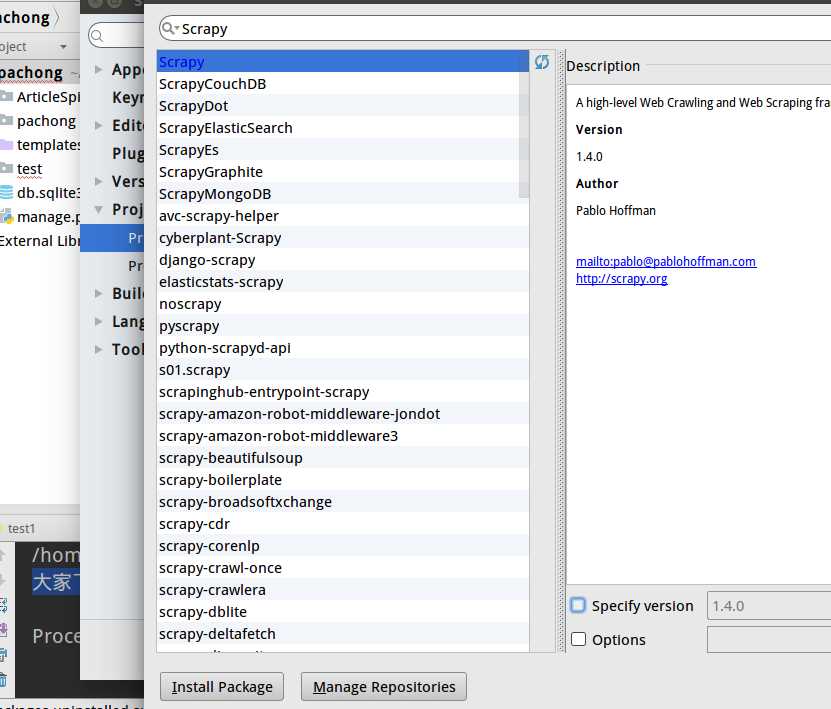Viewport: 831px width, 709px height.
Task: Select the highlighted Project Interpreter settings item
Action: coord(112,238)
